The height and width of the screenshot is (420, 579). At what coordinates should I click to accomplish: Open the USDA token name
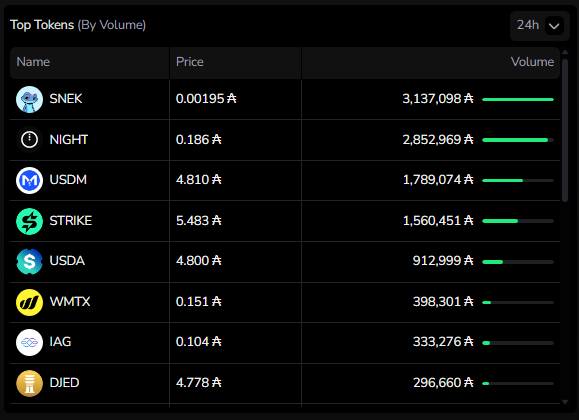[x=67, y=261]
